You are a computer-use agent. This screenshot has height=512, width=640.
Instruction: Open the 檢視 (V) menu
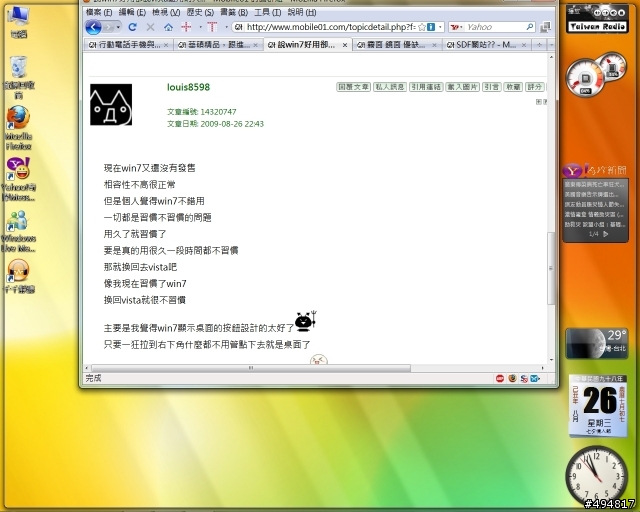click(166, 13)
